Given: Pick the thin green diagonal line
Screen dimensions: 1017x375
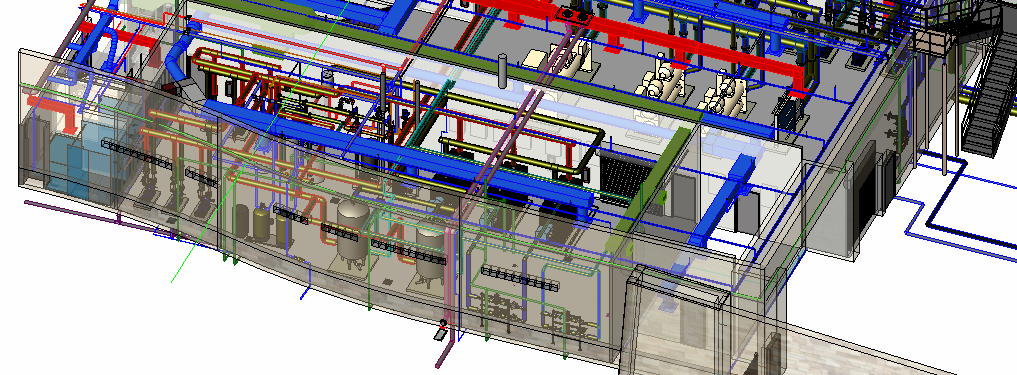Looking at the screenshot, I should tap(259, 141).
